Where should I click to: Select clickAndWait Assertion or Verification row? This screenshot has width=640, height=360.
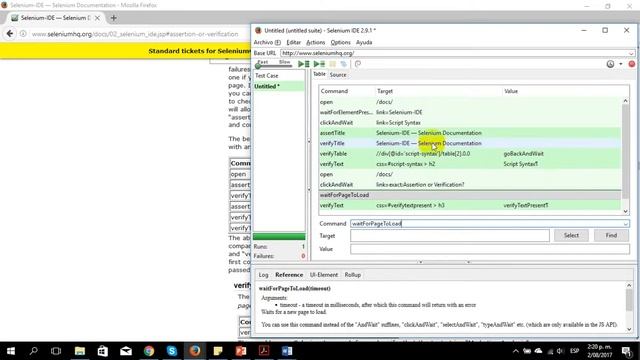(x=470, y=185)
